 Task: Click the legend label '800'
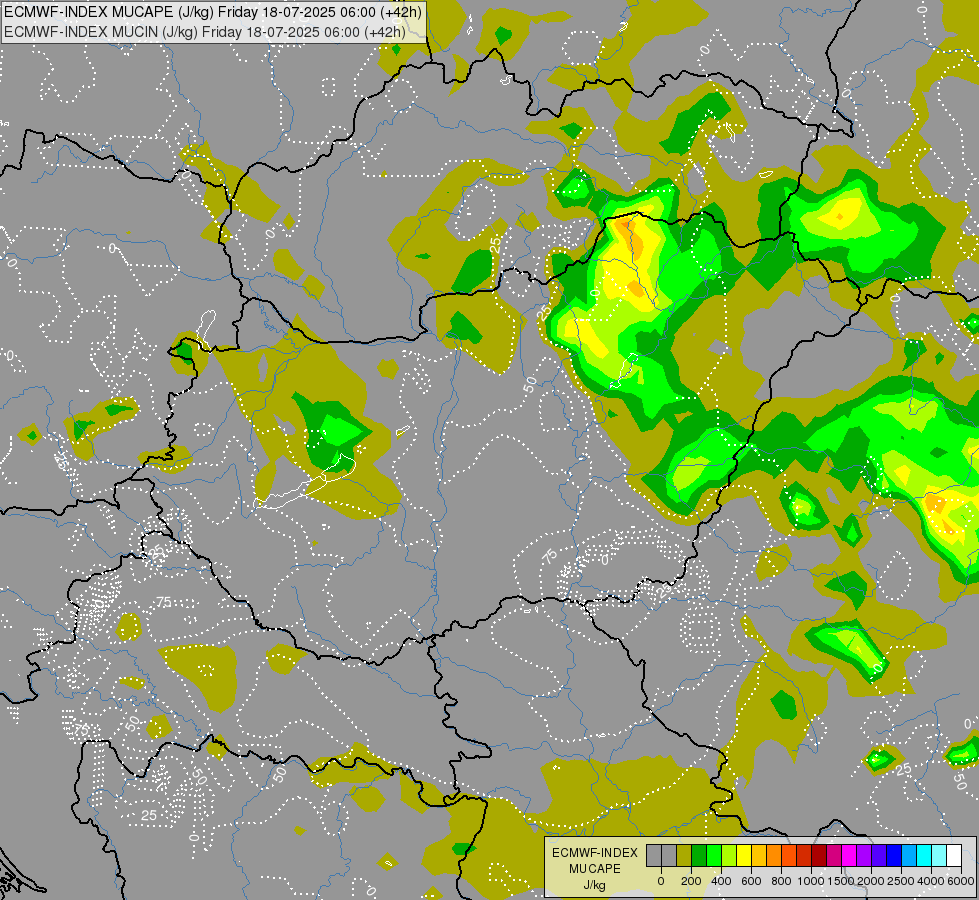click(781, 881)
